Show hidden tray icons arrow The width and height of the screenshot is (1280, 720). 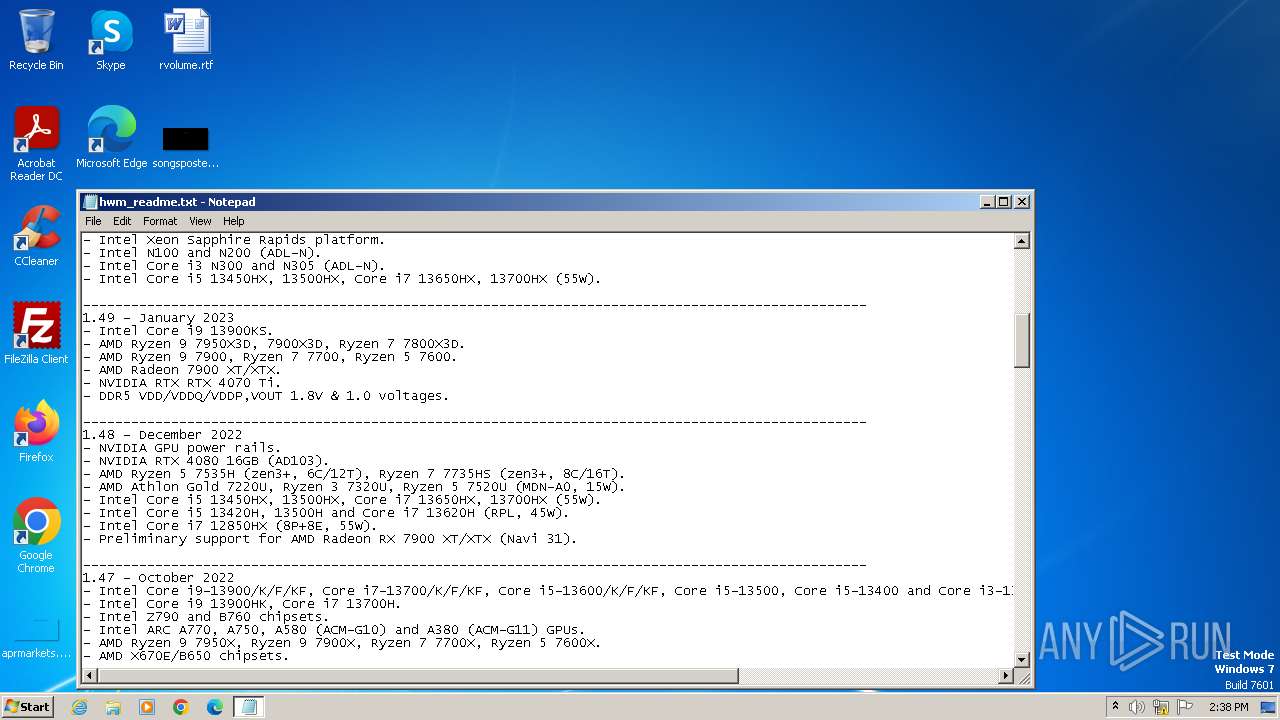[1115, 707]
